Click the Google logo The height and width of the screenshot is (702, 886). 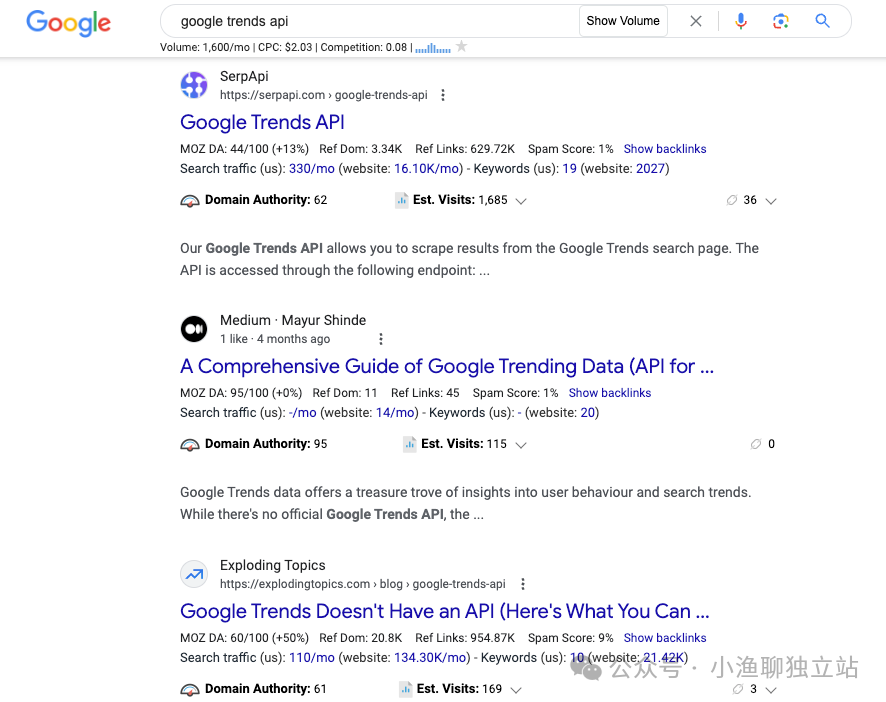pos(68,23)
